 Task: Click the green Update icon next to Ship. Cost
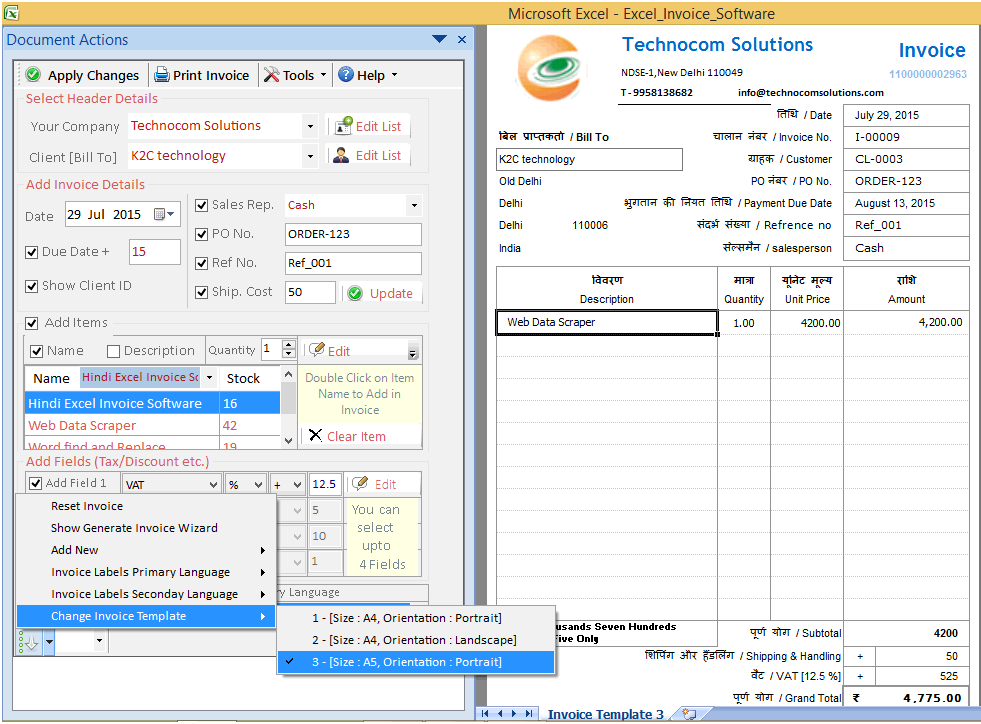[356, 293]
